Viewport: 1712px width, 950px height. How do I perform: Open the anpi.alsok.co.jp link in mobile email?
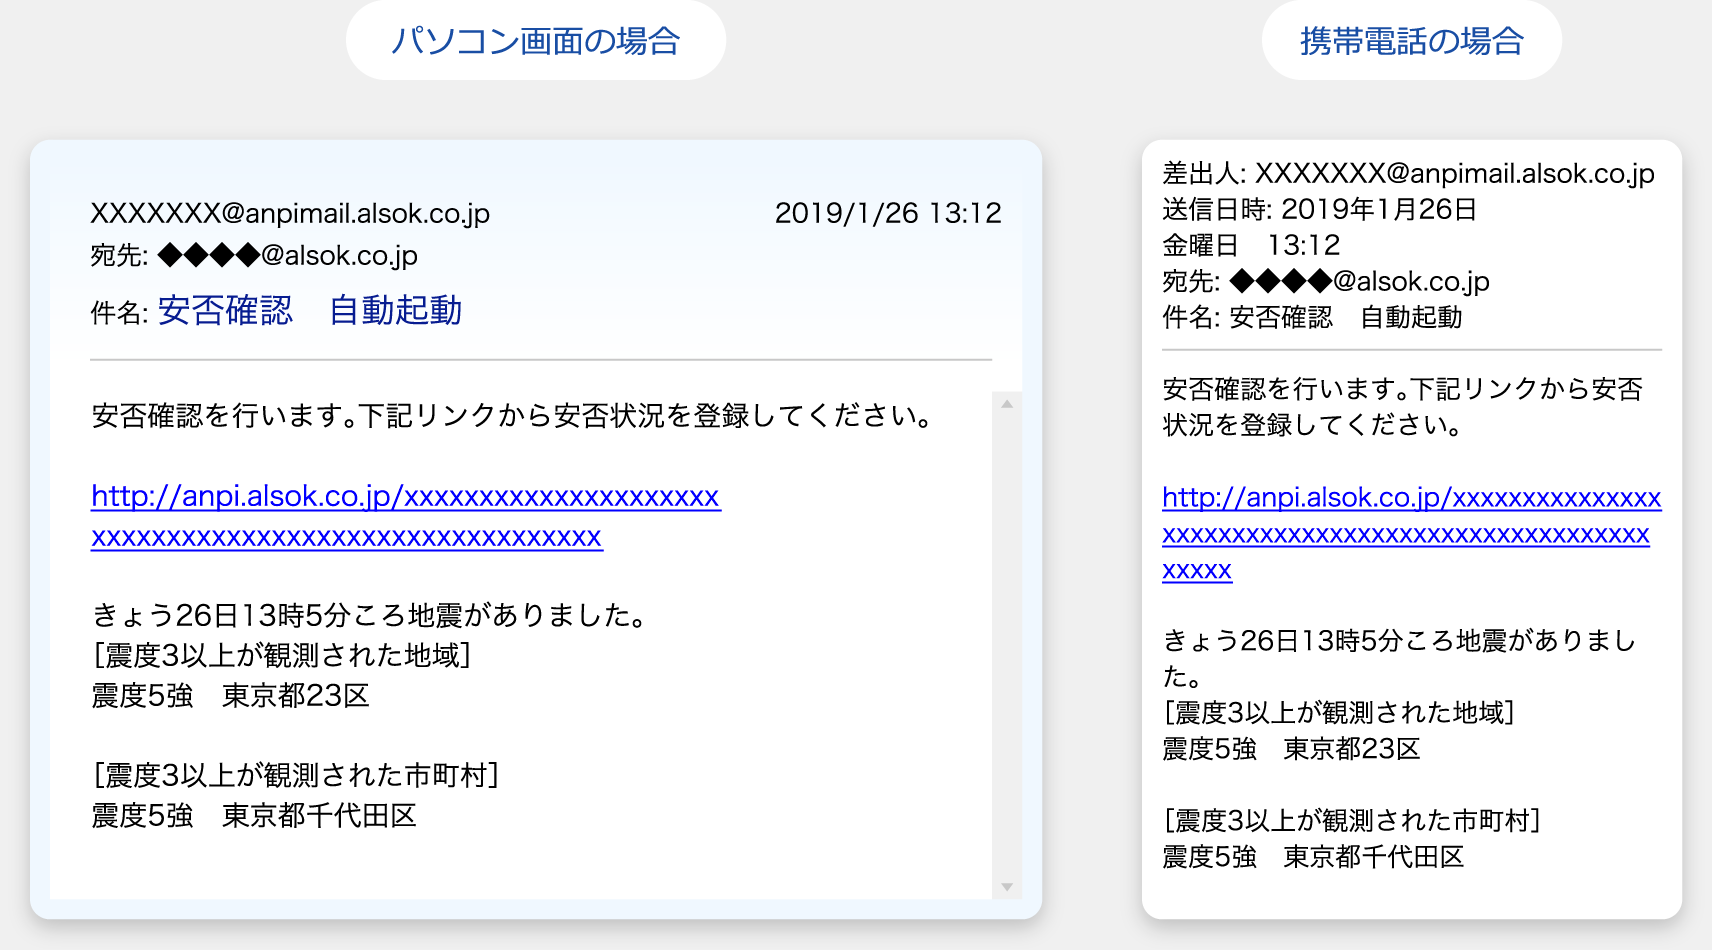point(1410,498)
